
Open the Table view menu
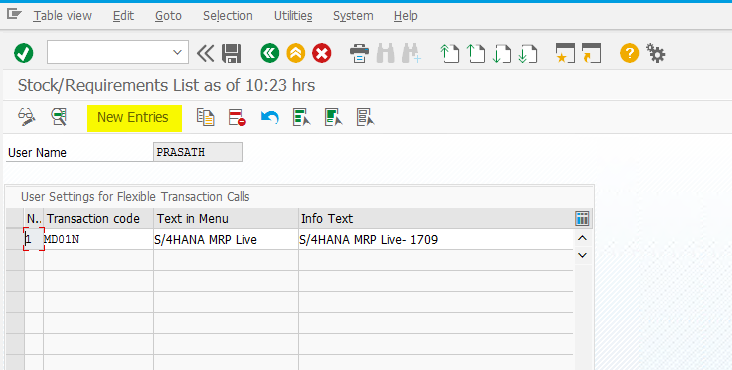63,16
